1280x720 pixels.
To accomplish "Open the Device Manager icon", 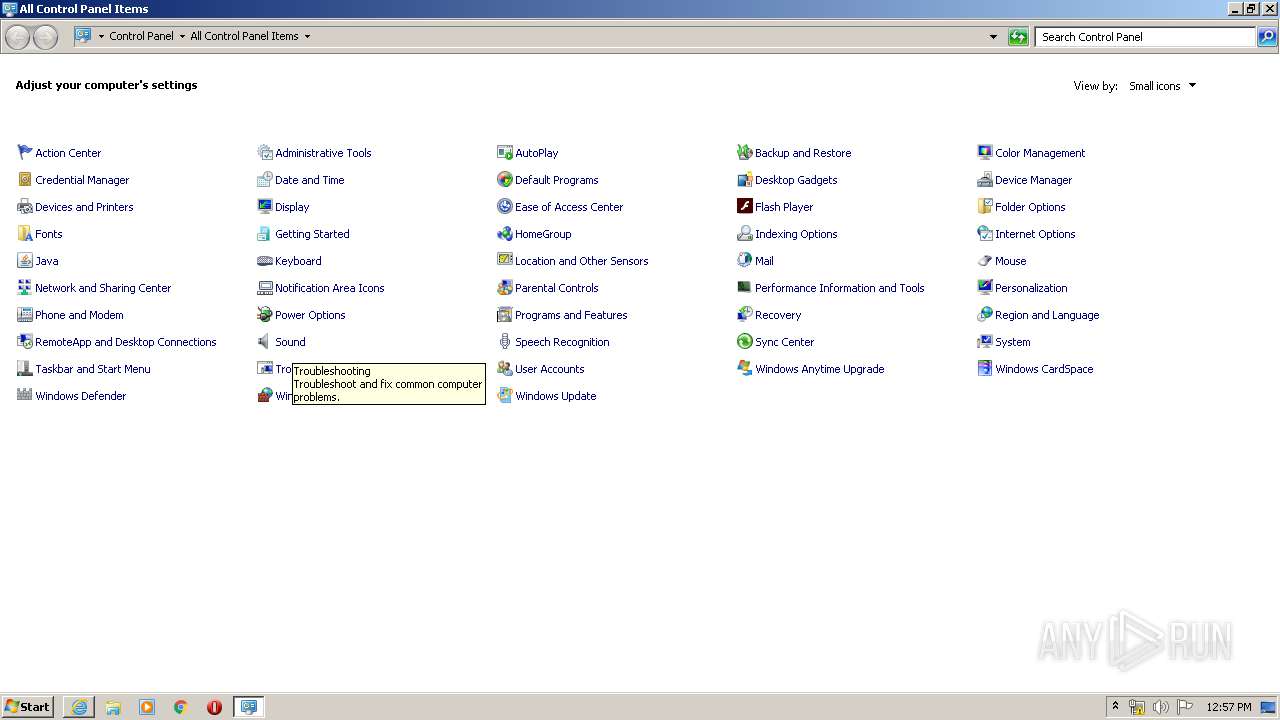I will click(x=985, y=180).
